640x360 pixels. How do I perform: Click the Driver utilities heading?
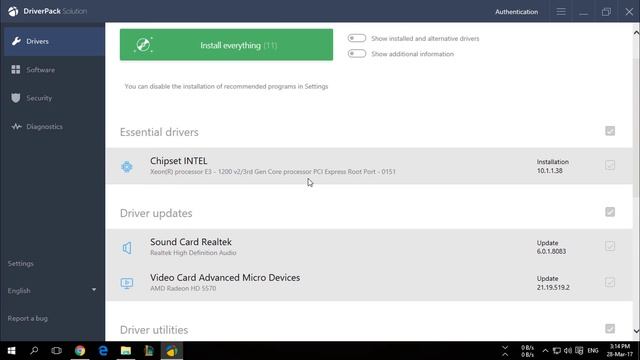point(154,330)
